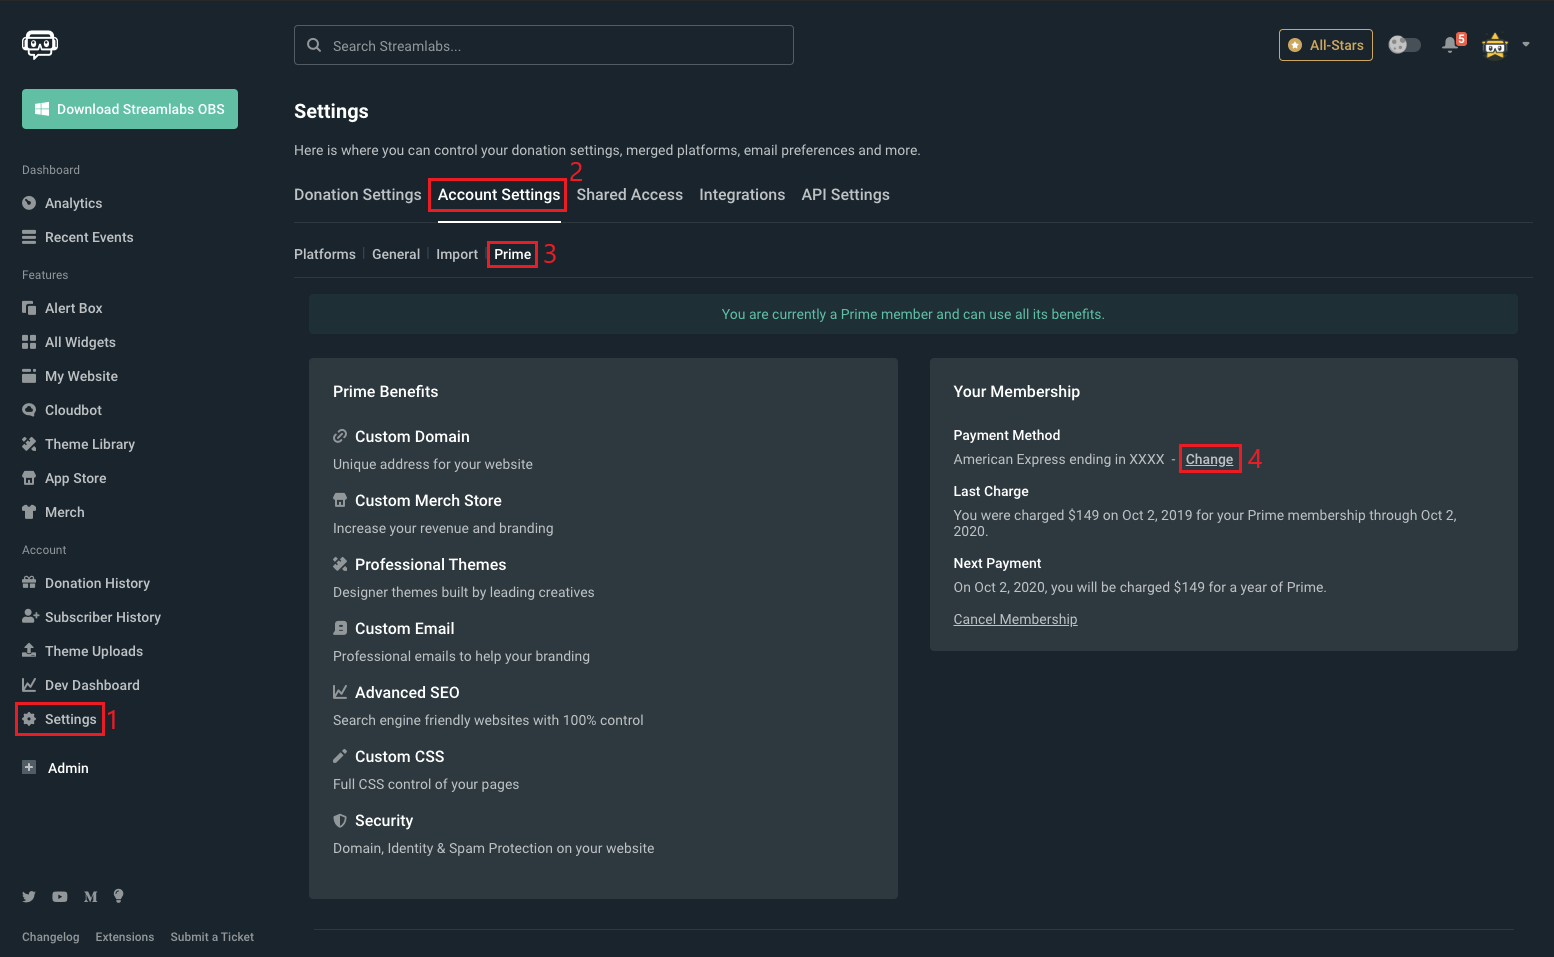The width and height of the screenshot is (1554, 957).
Task: View Donation History
Action: pos(86,583)
